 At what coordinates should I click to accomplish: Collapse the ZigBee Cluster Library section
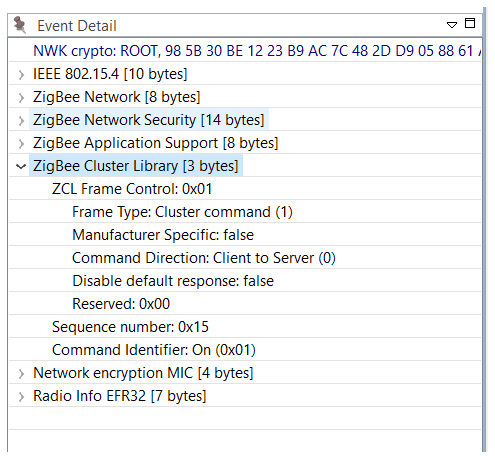[21, 166]
